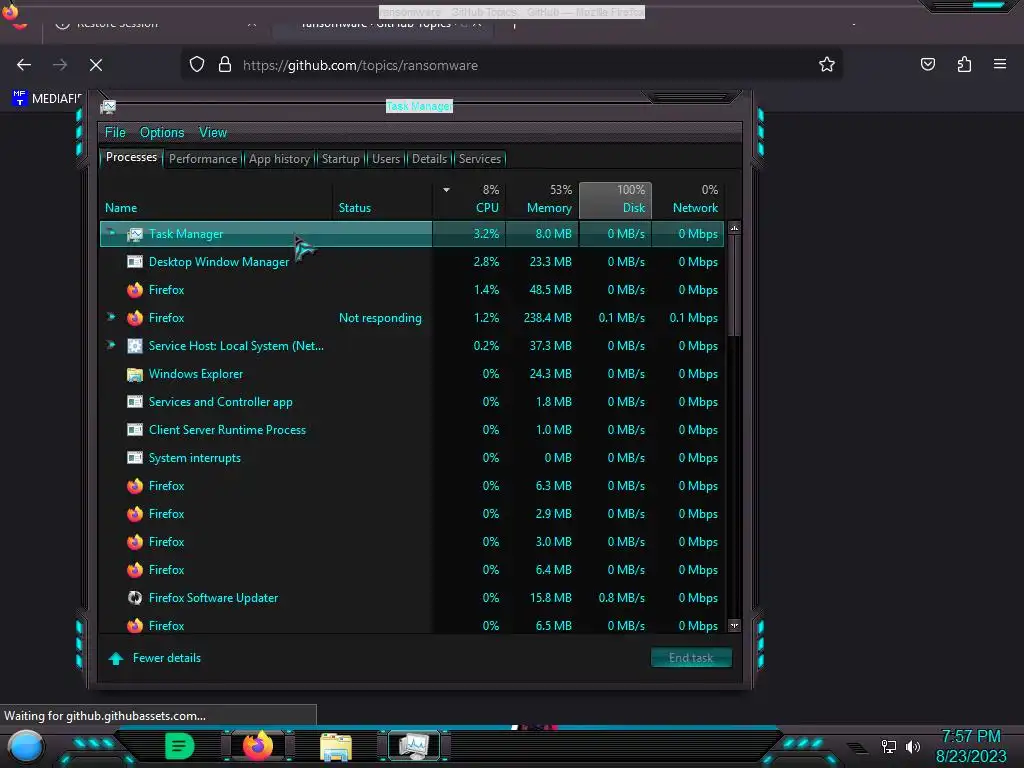Click the volume speaker tray icon
Image resolution: width=1024 pixels, height=768 pixels.
coord(912,746)
